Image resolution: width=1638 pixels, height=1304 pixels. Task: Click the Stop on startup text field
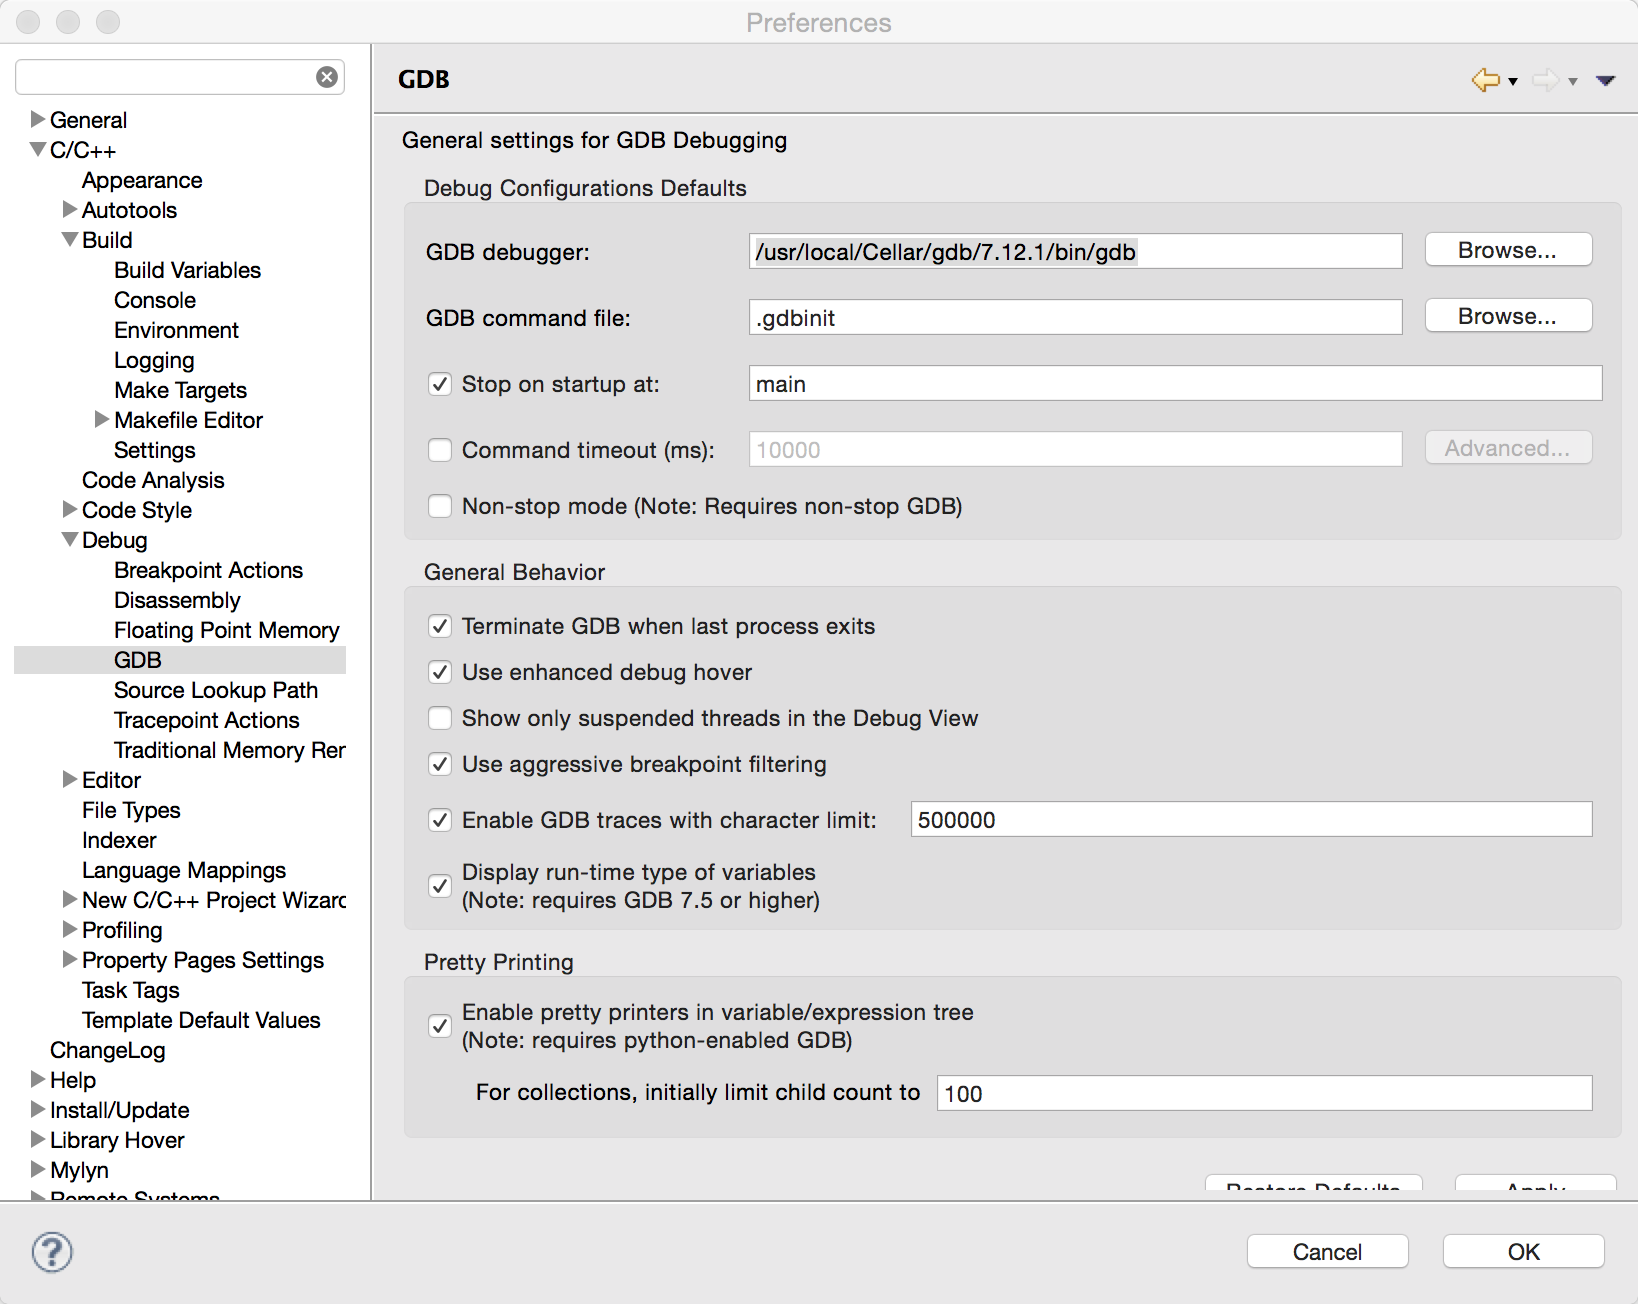coord(1175,383)
